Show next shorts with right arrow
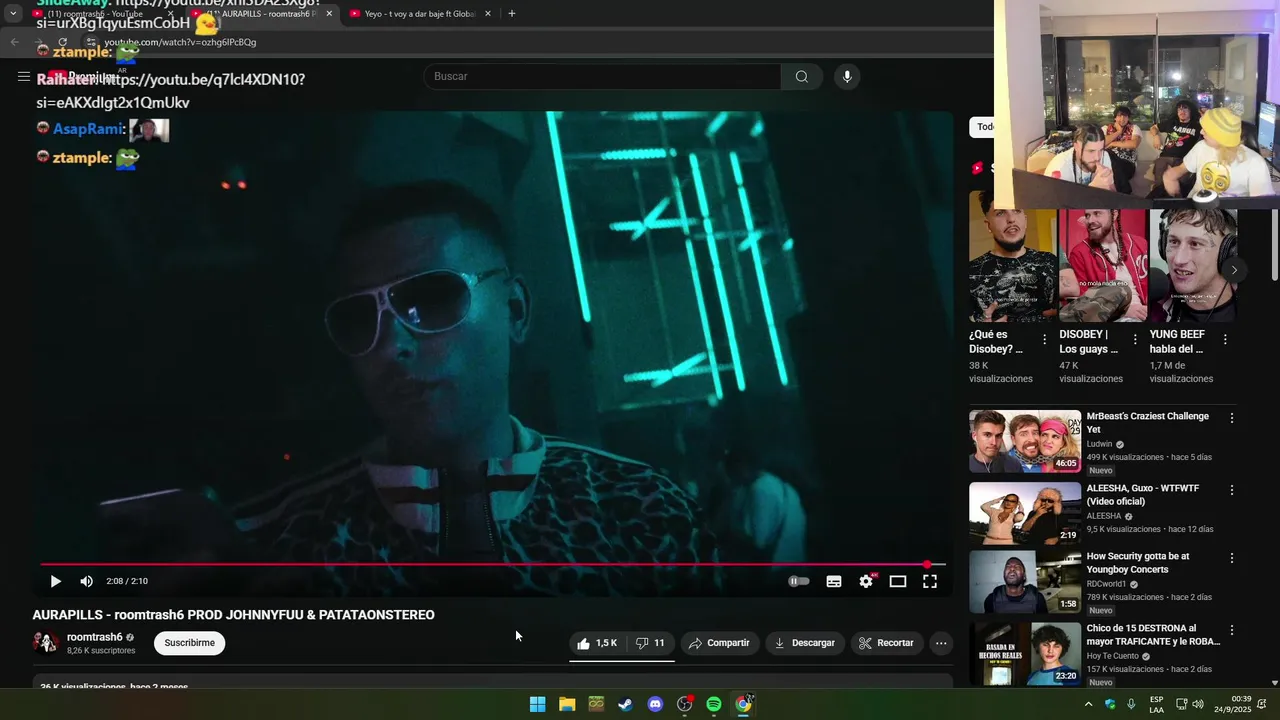The height and width of the screenshot is (720, 1280). coord(1234,270)
